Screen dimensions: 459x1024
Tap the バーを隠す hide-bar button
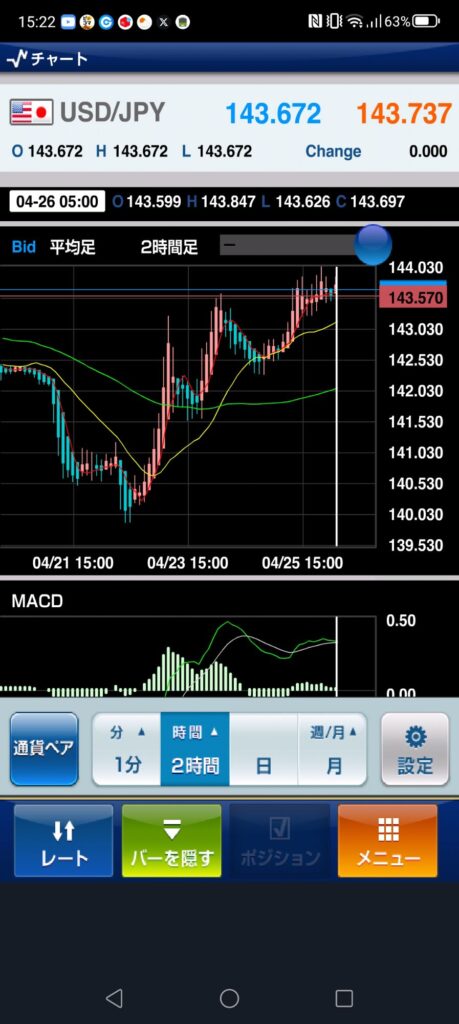pos(172,840)
